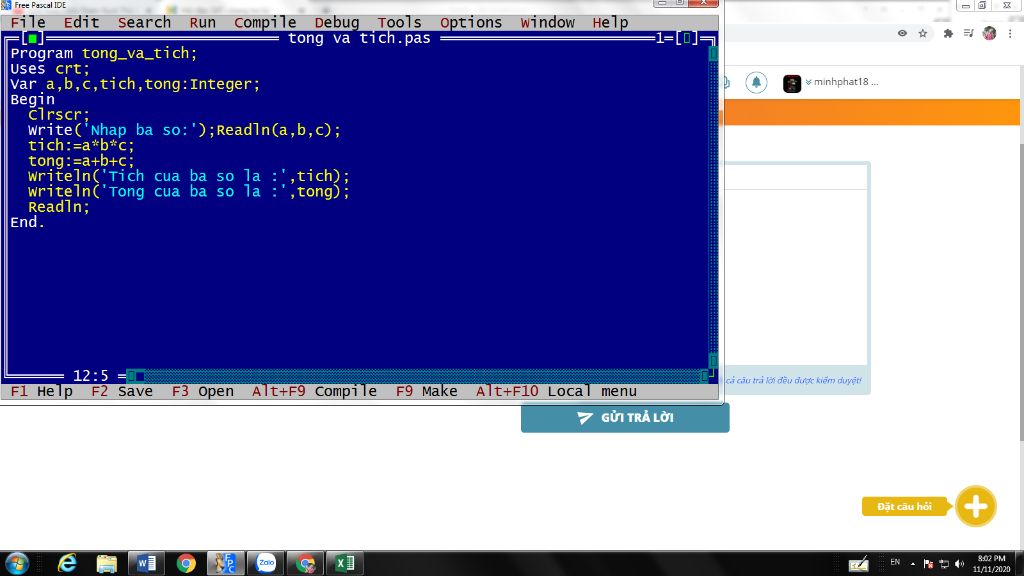The image size is (1024, 576).
Task: Open Excel from taskbar
Action: [345, 563]
